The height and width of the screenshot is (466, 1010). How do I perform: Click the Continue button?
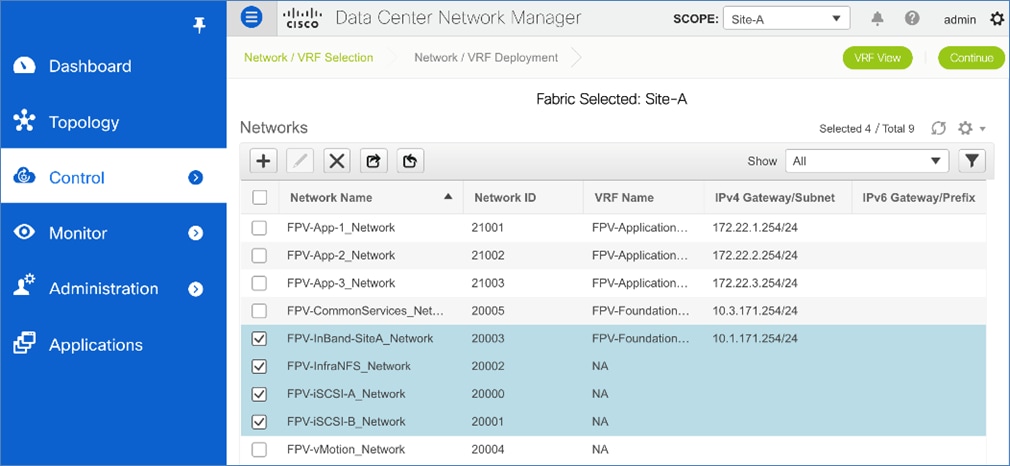[x=971, y=58]
